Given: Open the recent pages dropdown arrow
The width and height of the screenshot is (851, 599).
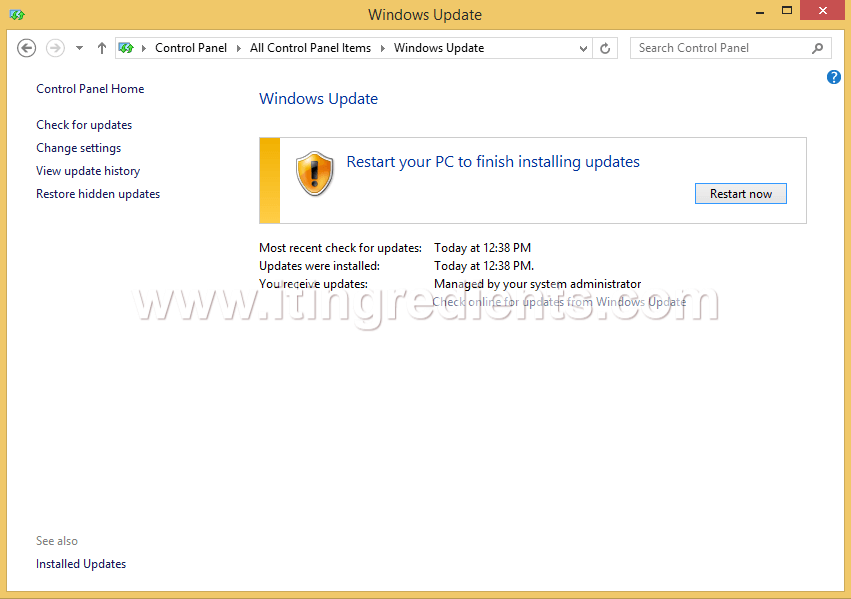Looking at the screenshot, I should click(x=78, y=47).
